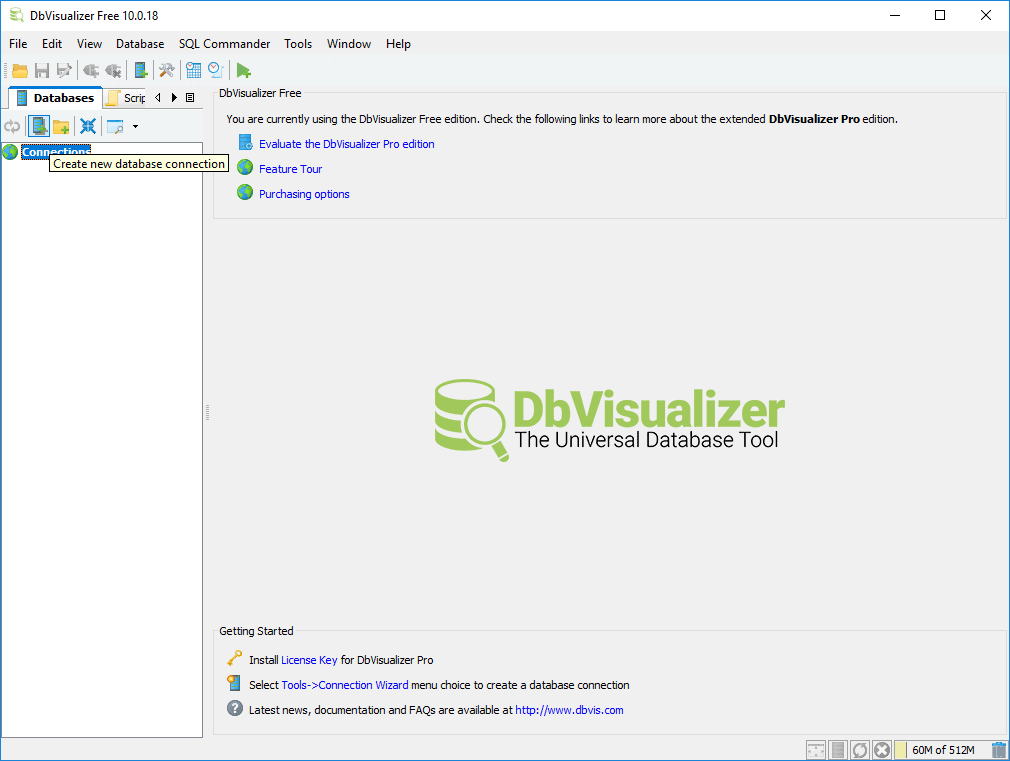Open the Window menu
Viewport: 1010px width, 761px height.
pos(349,44)
